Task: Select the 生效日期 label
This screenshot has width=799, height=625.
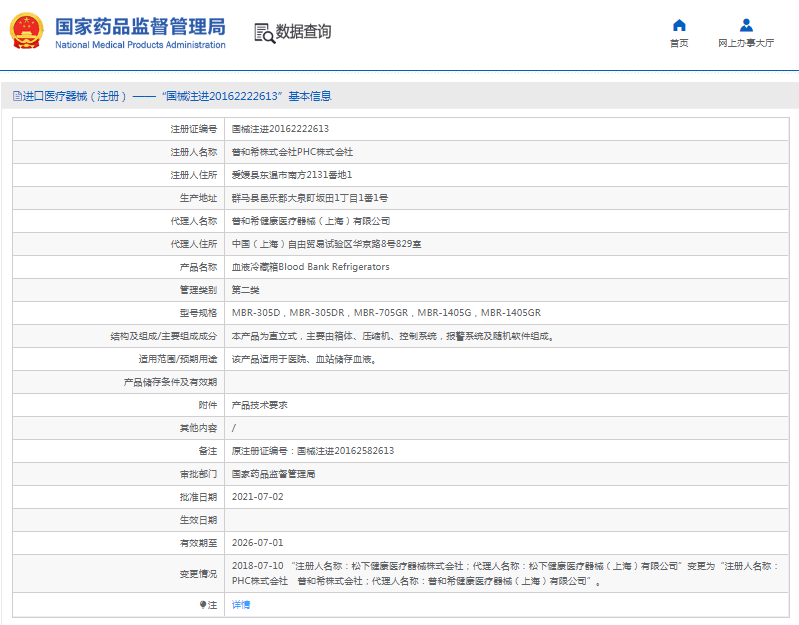Action: click(x=198, y=520)
